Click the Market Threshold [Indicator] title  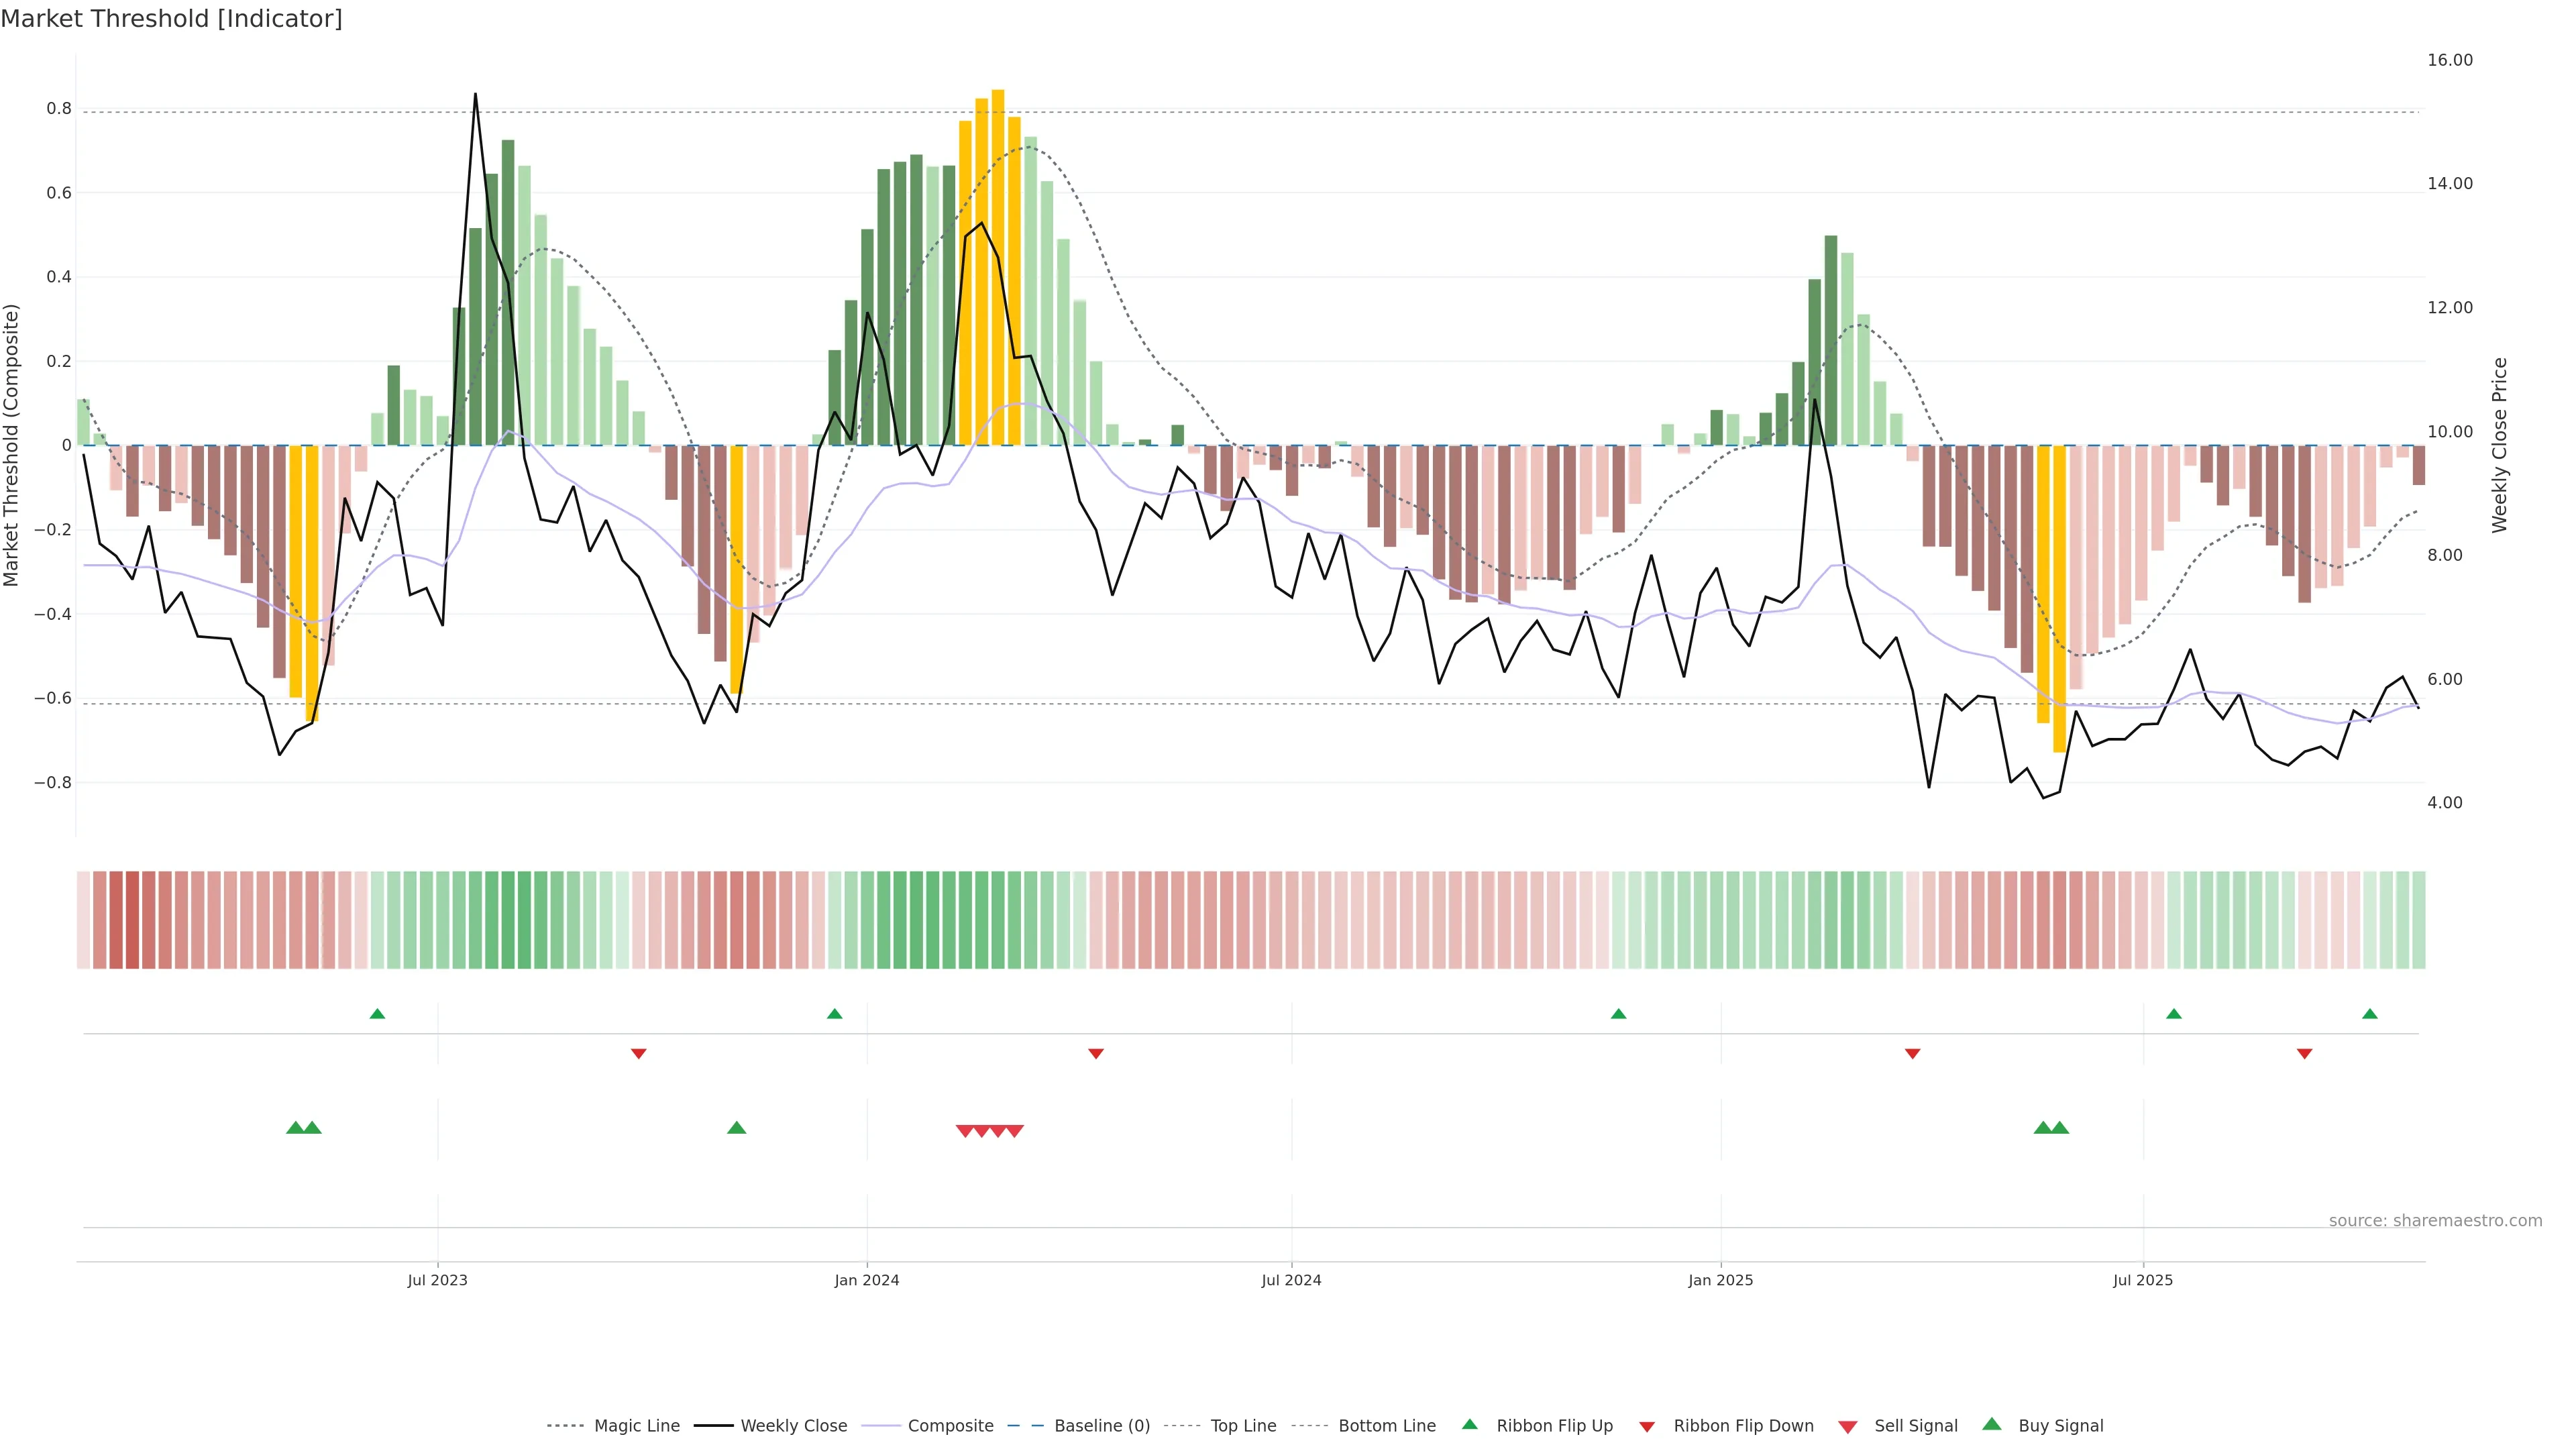pos(172,19)
